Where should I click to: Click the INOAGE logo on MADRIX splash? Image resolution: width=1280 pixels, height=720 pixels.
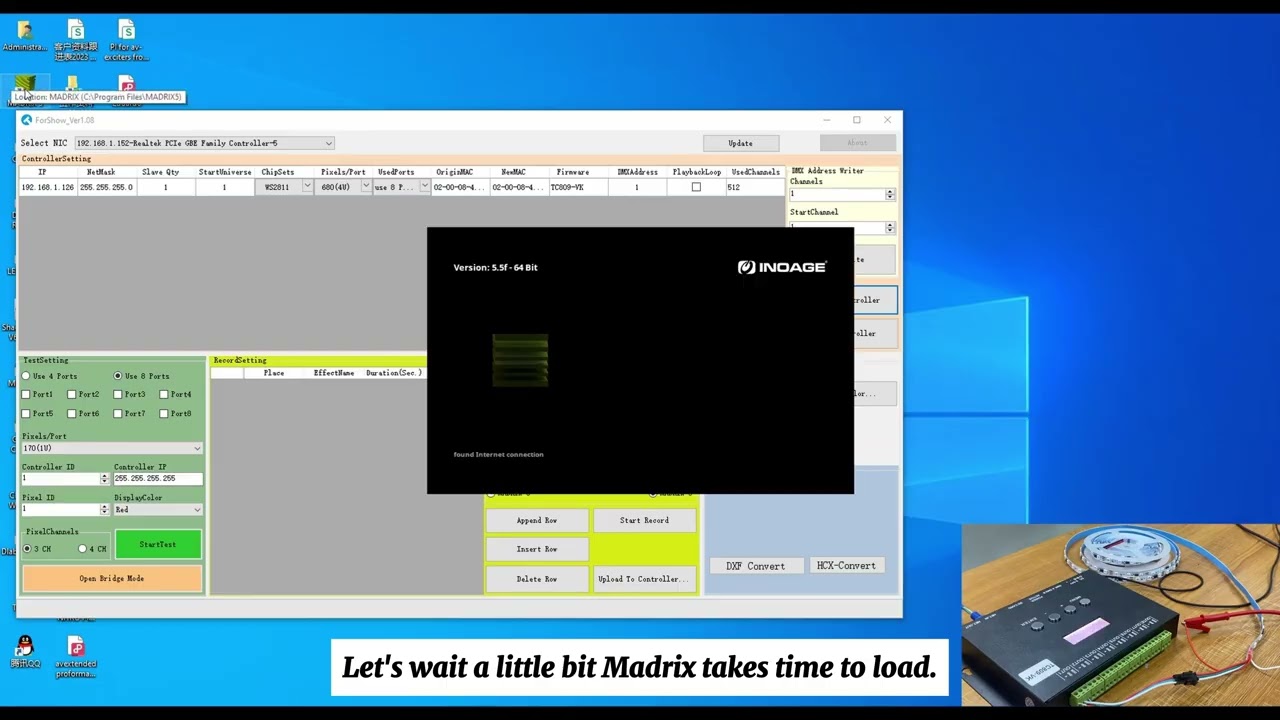tap(782, 267)
